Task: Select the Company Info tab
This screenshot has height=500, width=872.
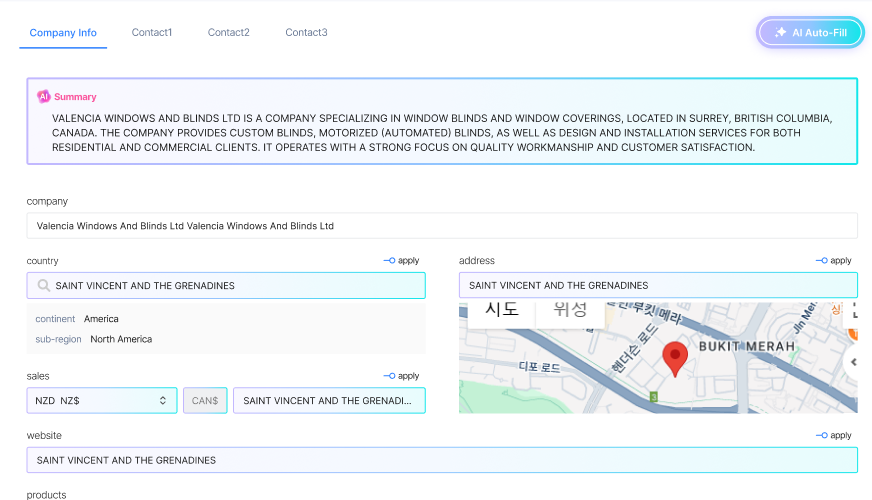Action: [x=63, y=33]
